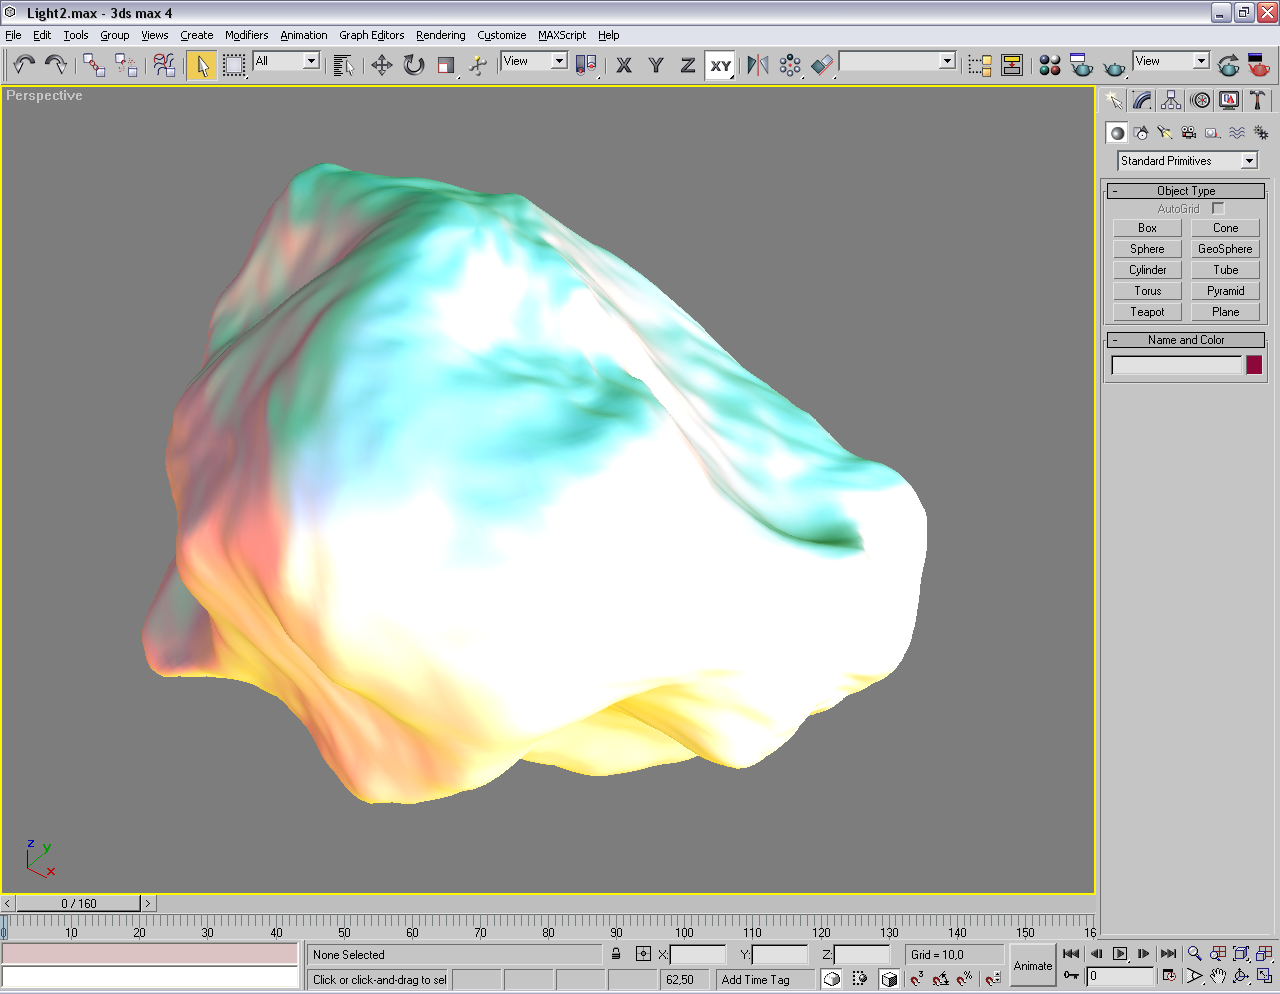Open the Material Editor
This screenshot has height=994, width=1280.
pos(1049,65)
